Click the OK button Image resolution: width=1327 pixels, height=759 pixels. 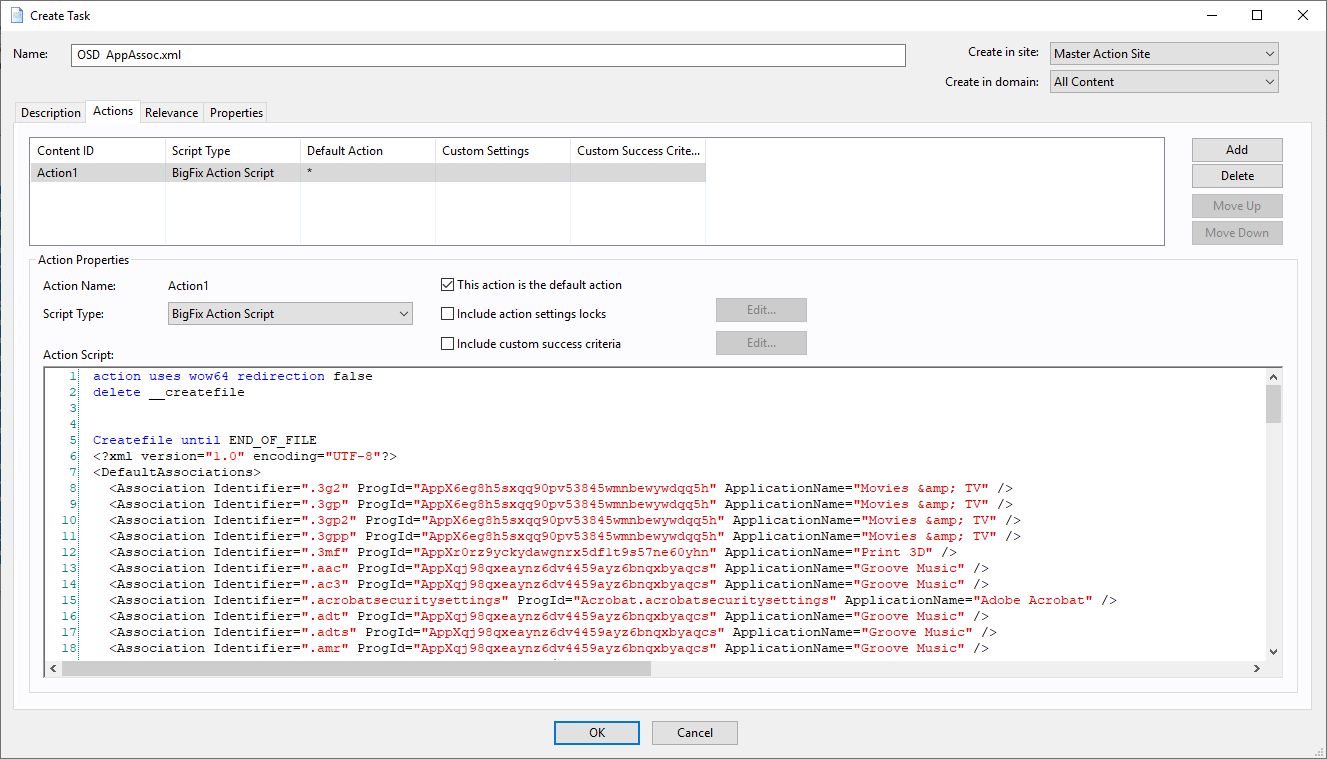597,733
